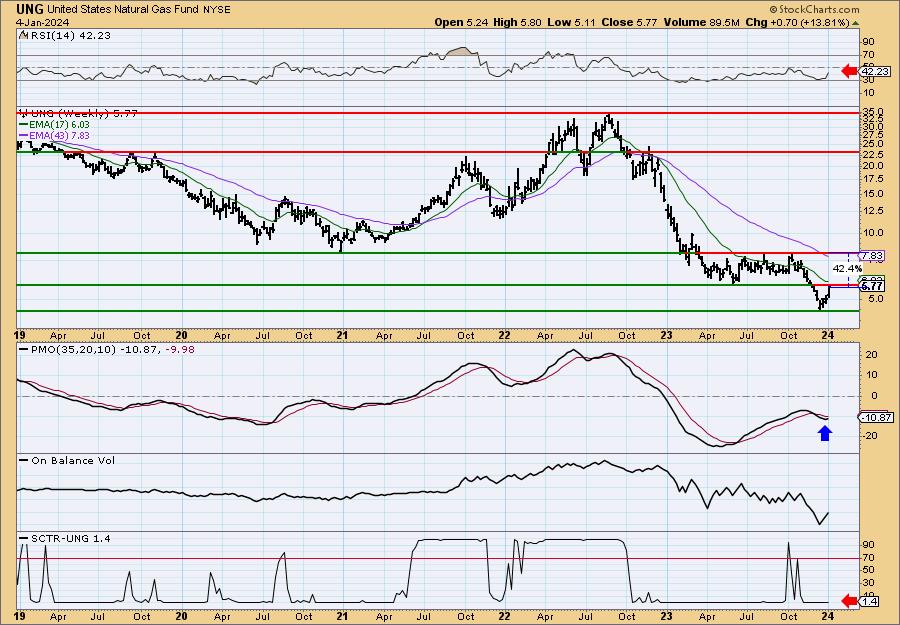Select the Low 5.11 value
900x625 pixels.
click(572, 22)
